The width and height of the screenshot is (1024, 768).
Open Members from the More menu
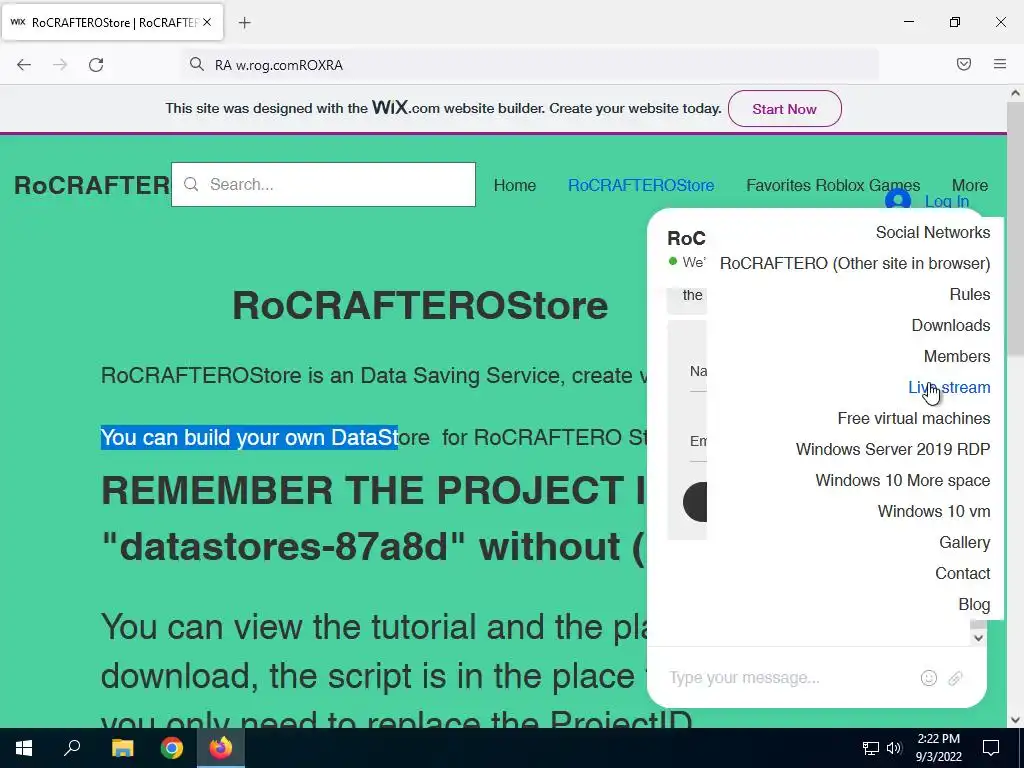[x=957, y=357]
